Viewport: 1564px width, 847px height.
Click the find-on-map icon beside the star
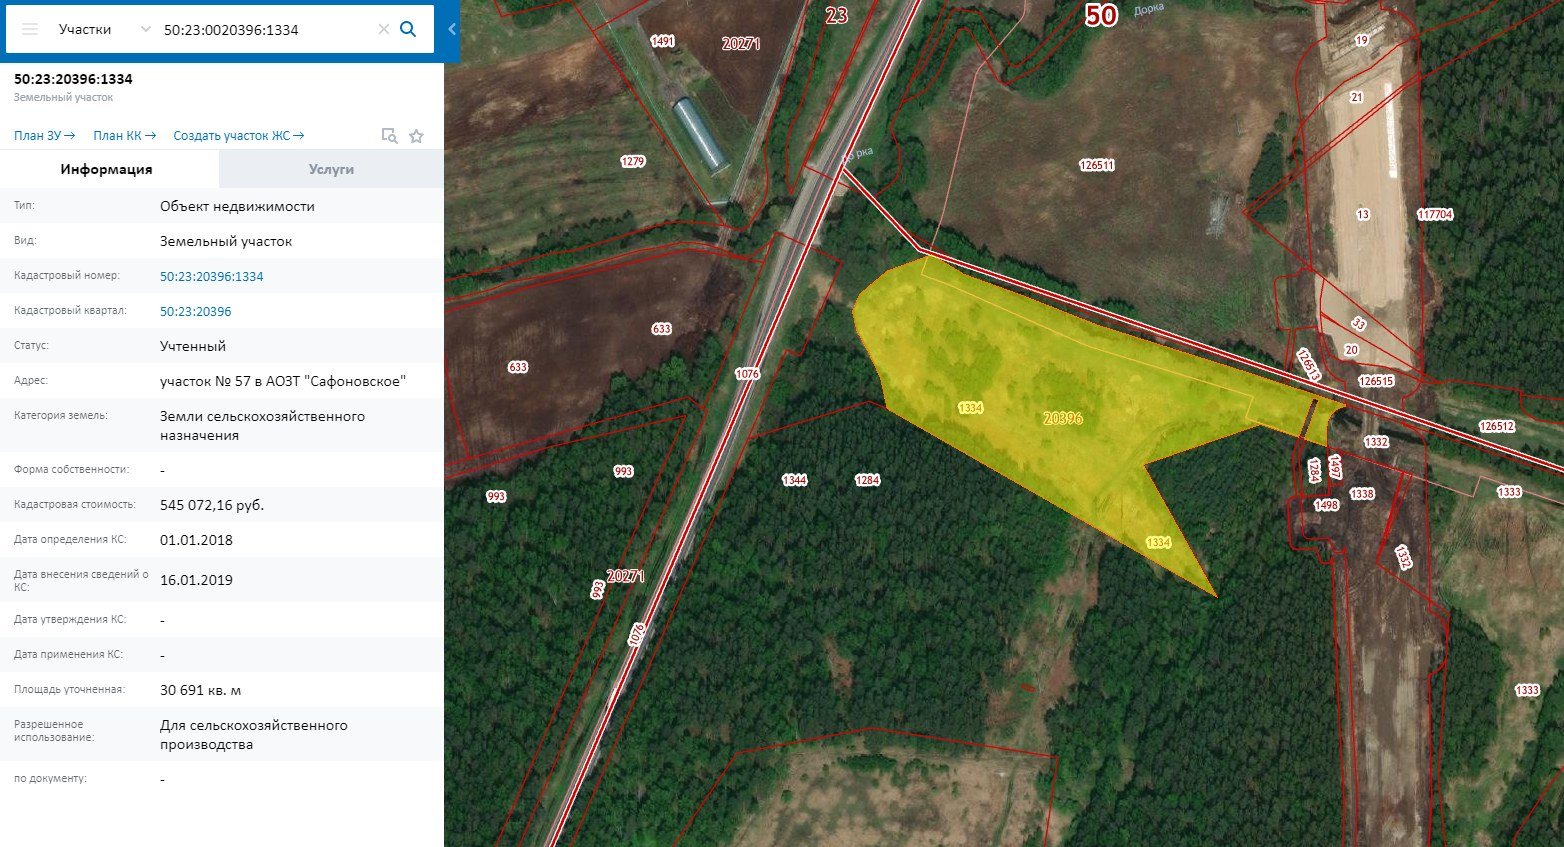[390, 136]
